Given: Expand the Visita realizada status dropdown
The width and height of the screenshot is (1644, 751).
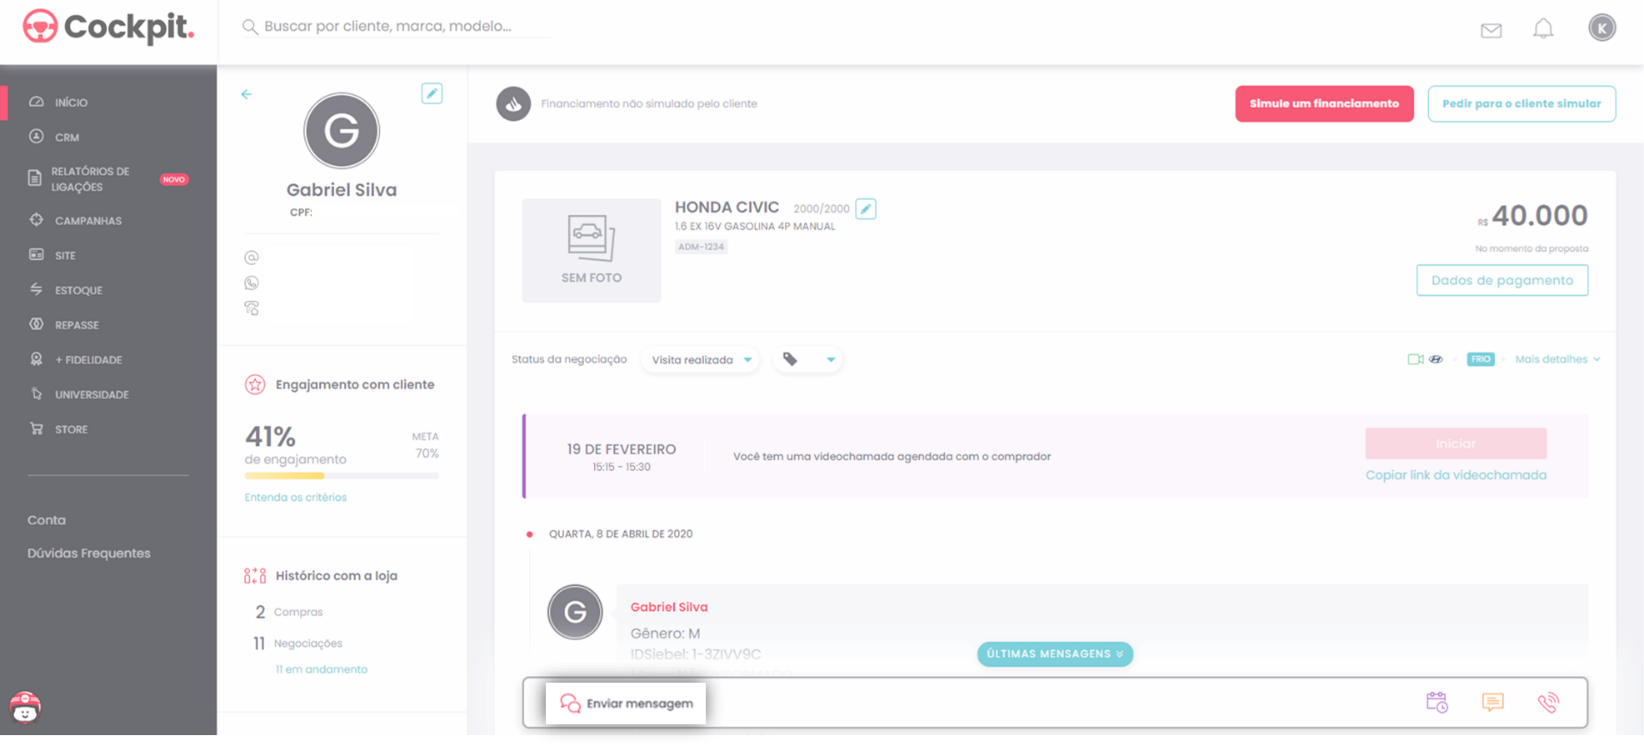Looking at the screenshot, I should tap(701, 360).
